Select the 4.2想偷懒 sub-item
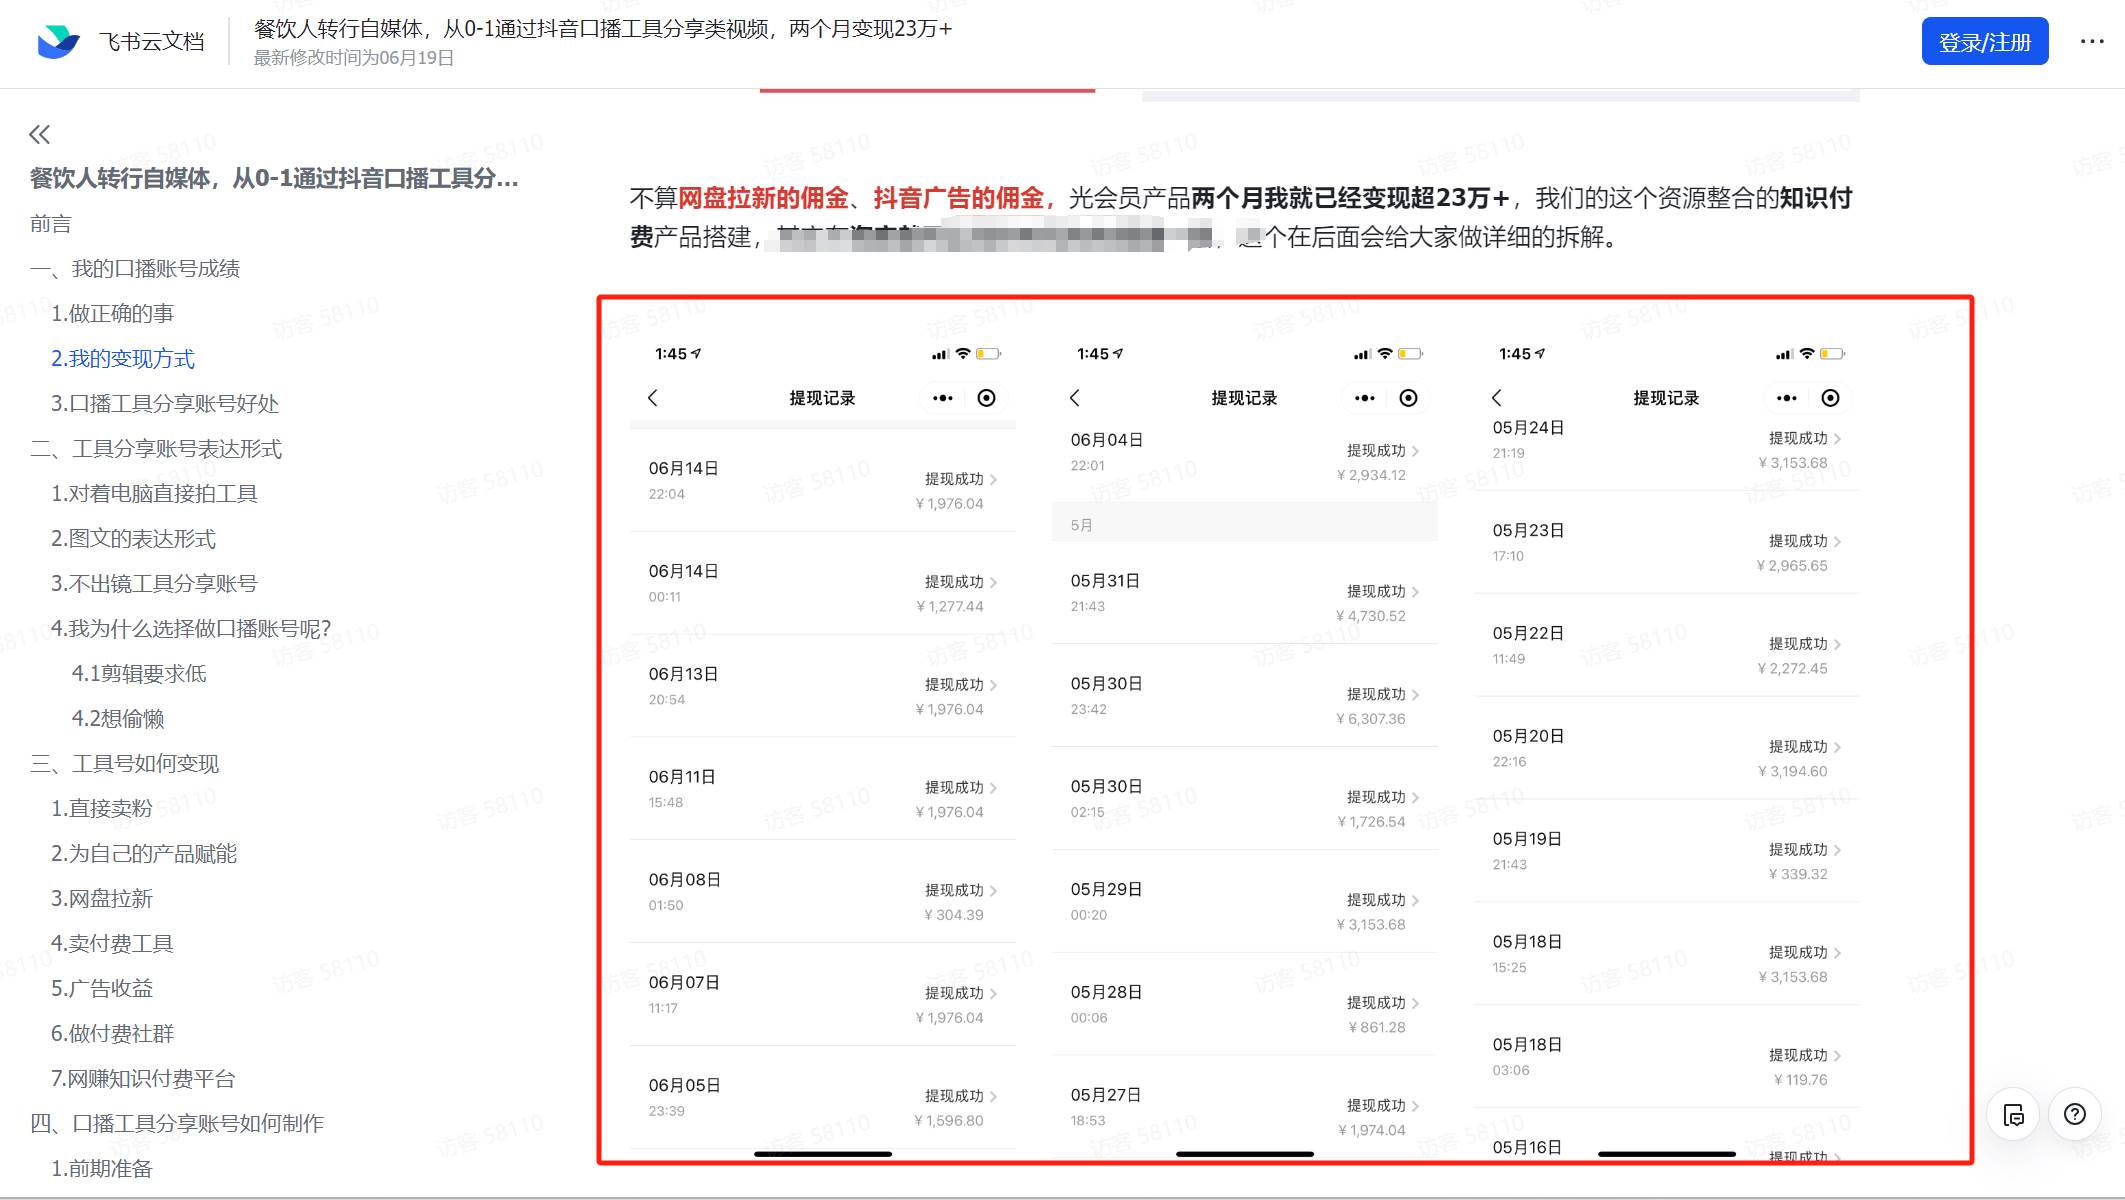The height and width of the screenshot is (1200, 2125). point(119,718)
